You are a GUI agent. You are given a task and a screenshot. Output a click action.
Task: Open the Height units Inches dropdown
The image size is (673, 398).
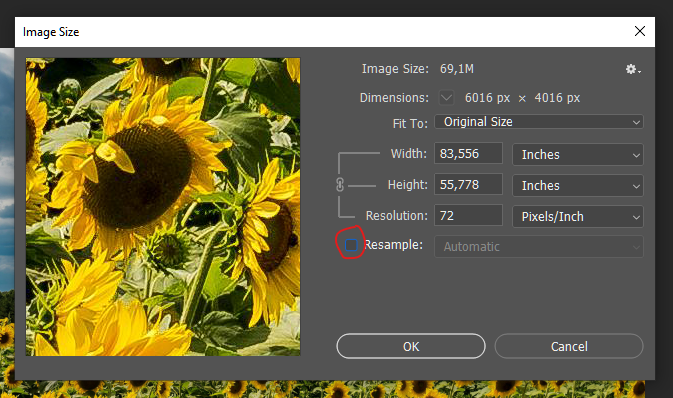[x=578, y=185]
